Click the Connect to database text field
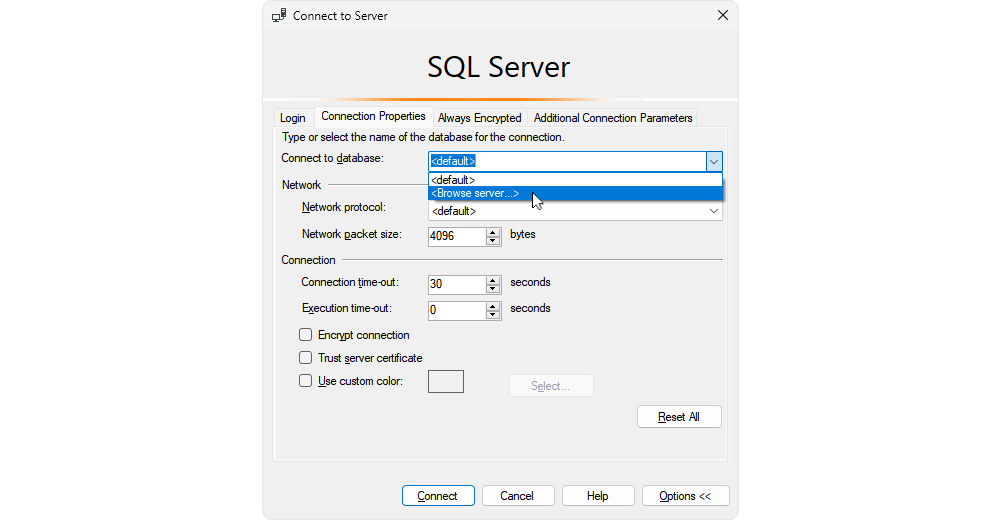Viewport: 1000px width, 520px height. 567,161
